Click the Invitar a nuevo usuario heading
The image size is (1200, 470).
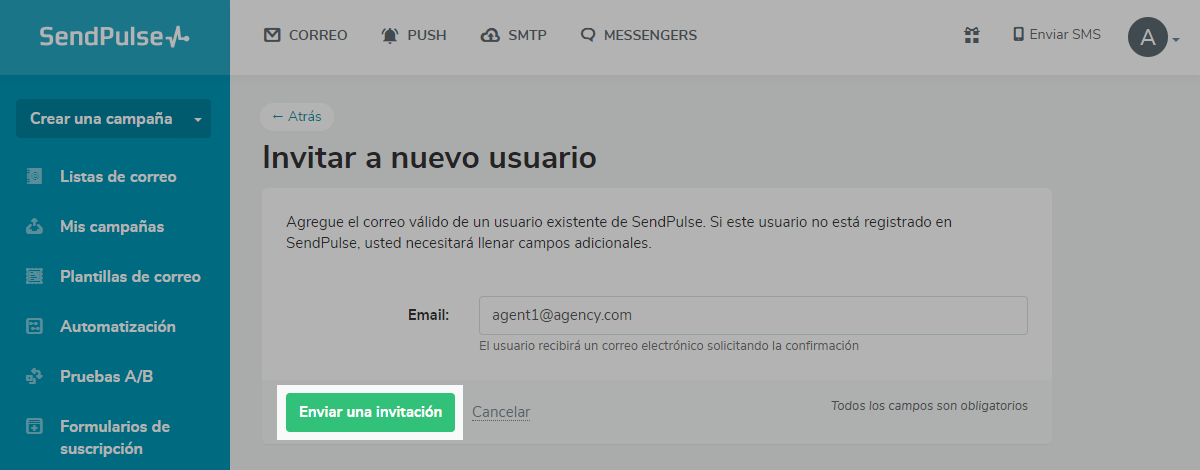coord(430,158)
